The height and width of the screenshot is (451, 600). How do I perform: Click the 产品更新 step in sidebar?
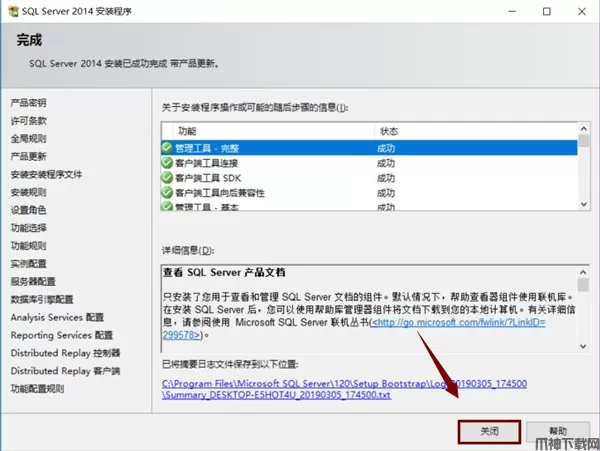pos(28,156)
